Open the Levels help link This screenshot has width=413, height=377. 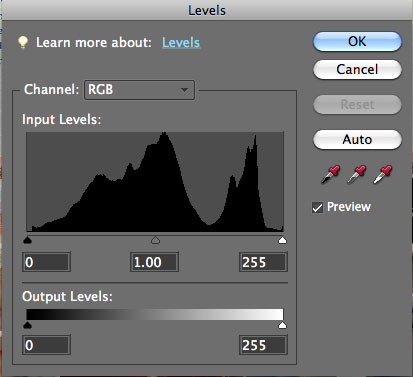[x=181, y=43]
